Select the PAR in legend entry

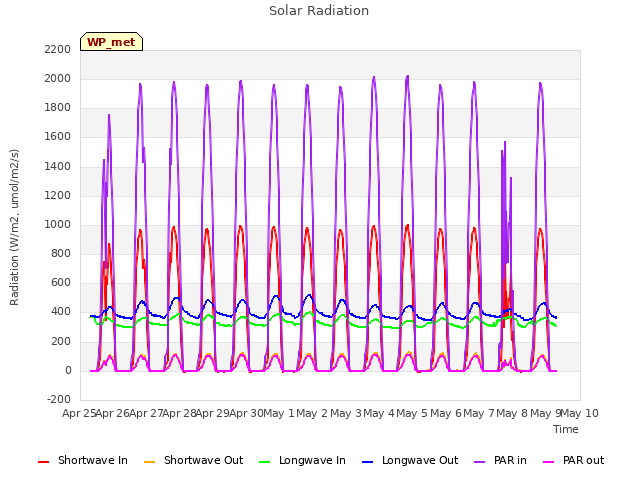500,460
